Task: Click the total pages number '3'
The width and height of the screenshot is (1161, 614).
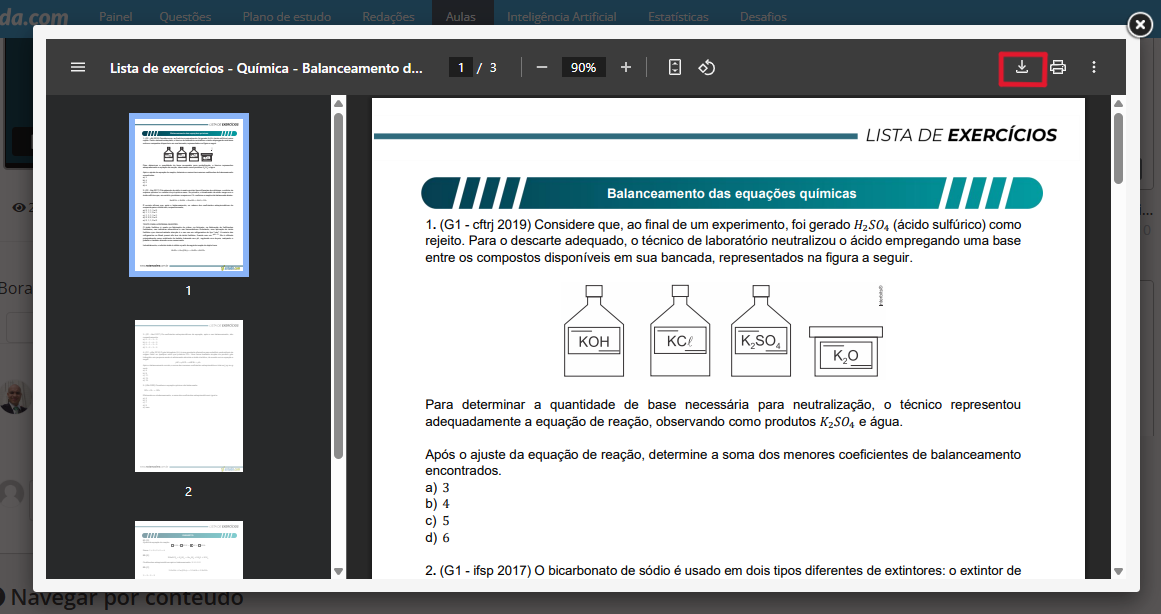Action: coord(493,67)
